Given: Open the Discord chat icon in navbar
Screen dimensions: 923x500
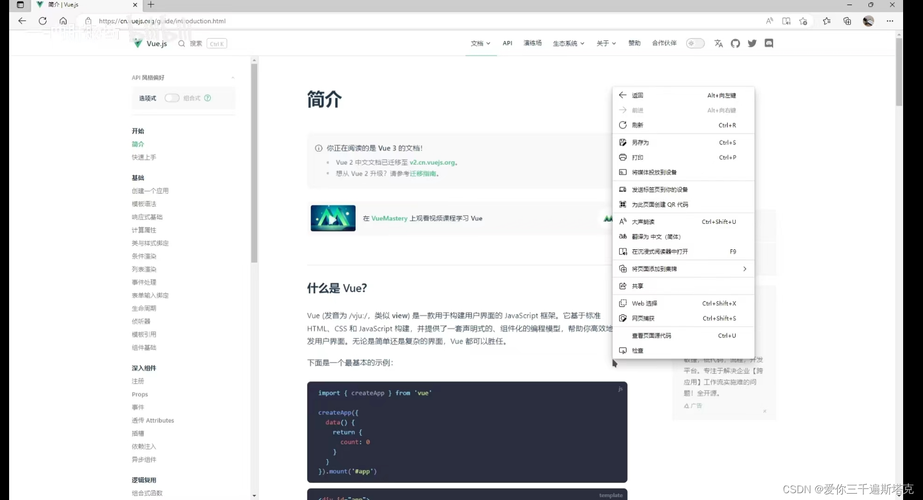Looking at the screenshot, I should (769, 44).
